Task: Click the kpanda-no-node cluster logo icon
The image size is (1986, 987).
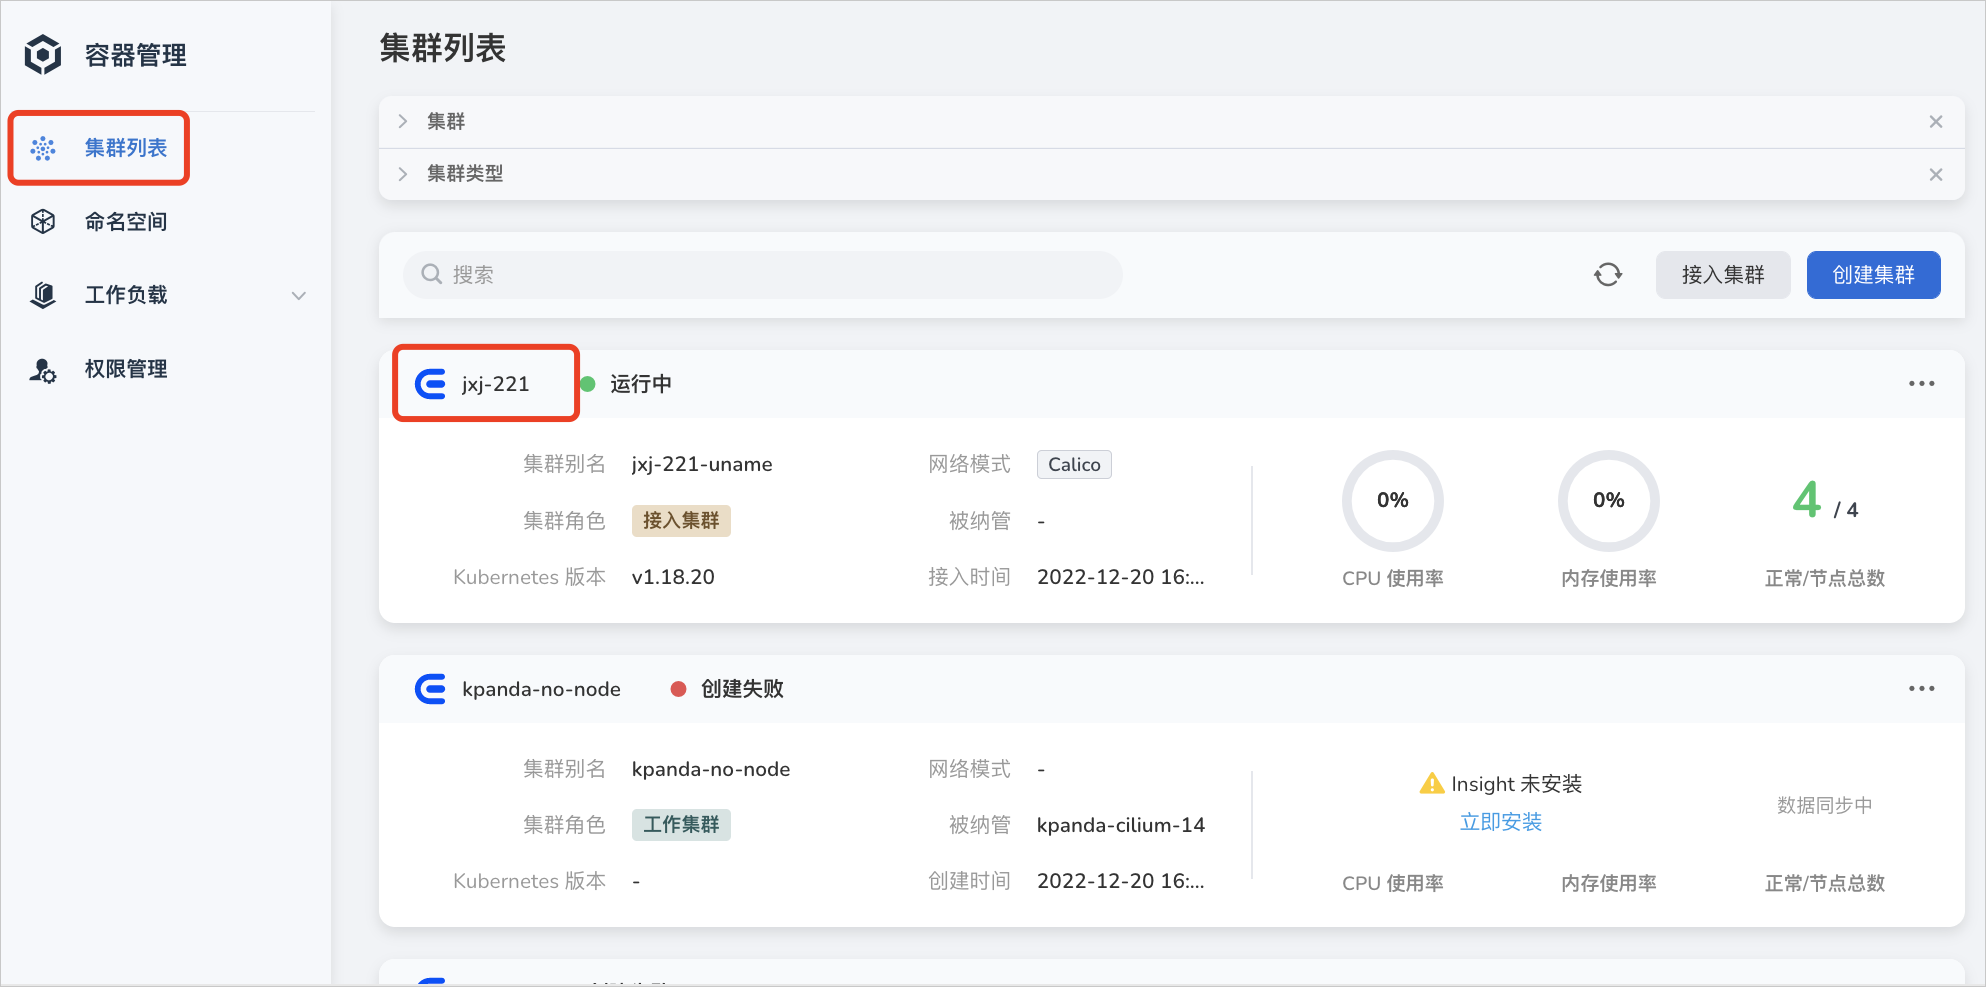Action: click(431, 689)
